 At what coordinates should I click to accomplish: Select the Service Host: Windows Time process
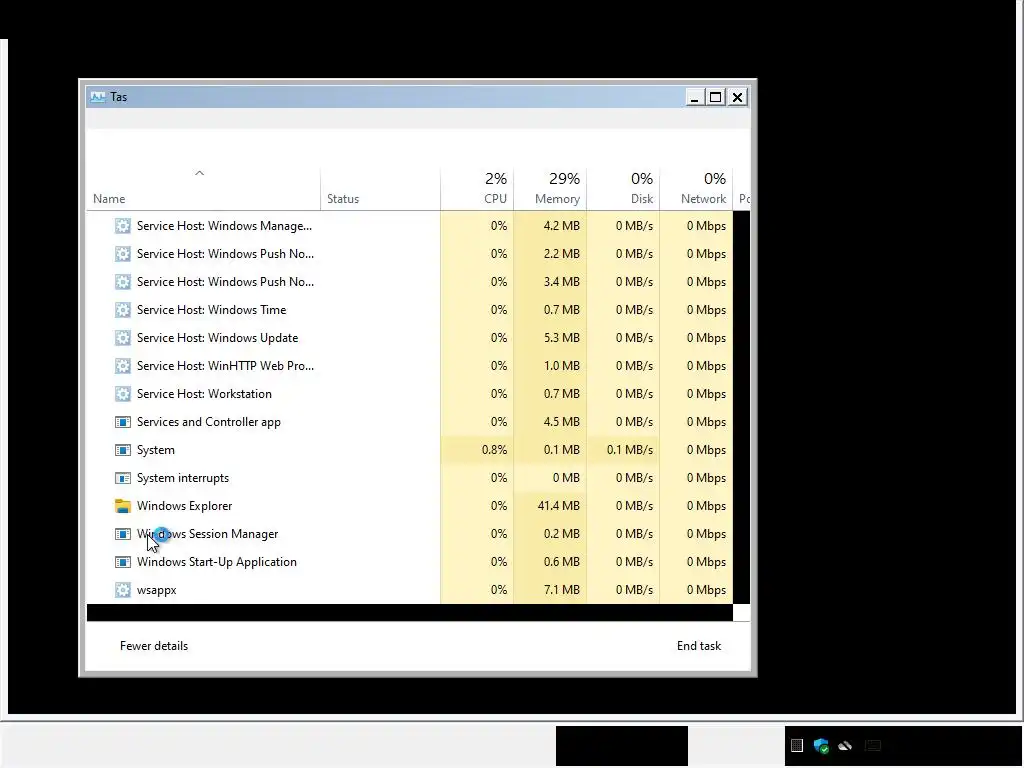(211, 310)
